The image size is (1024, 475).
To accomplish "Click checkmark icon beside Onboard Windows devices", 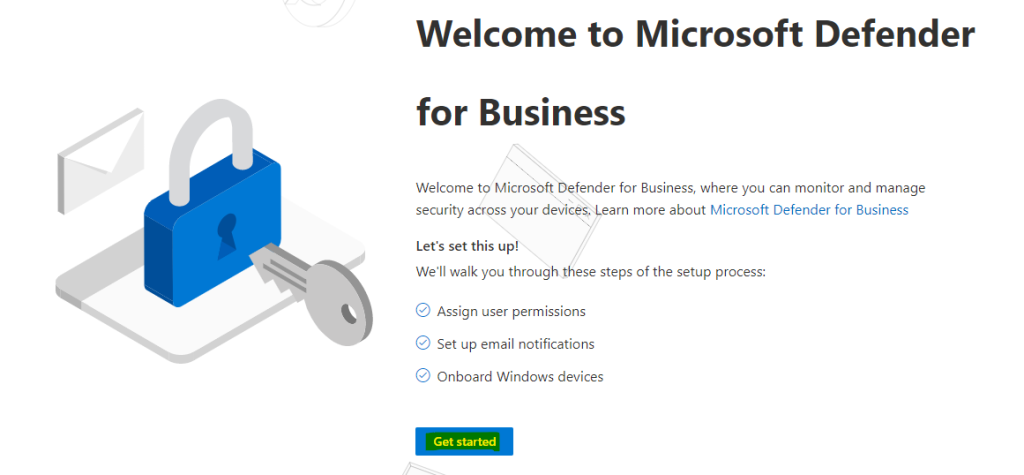I will (423, 376).
